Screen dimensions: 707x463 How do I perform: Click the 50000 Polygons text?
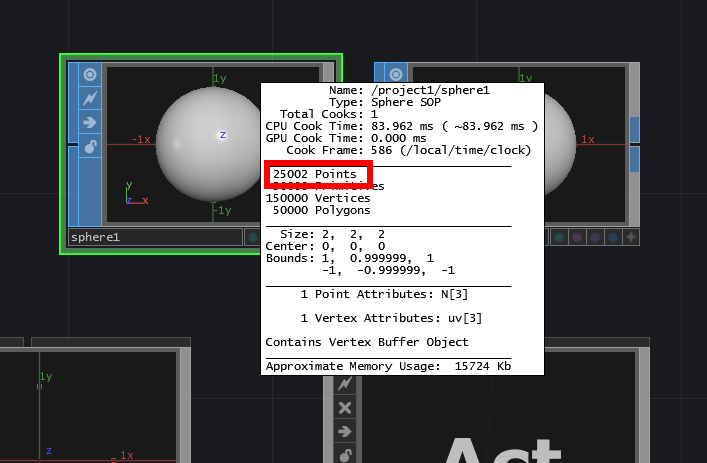pos(321,210)
